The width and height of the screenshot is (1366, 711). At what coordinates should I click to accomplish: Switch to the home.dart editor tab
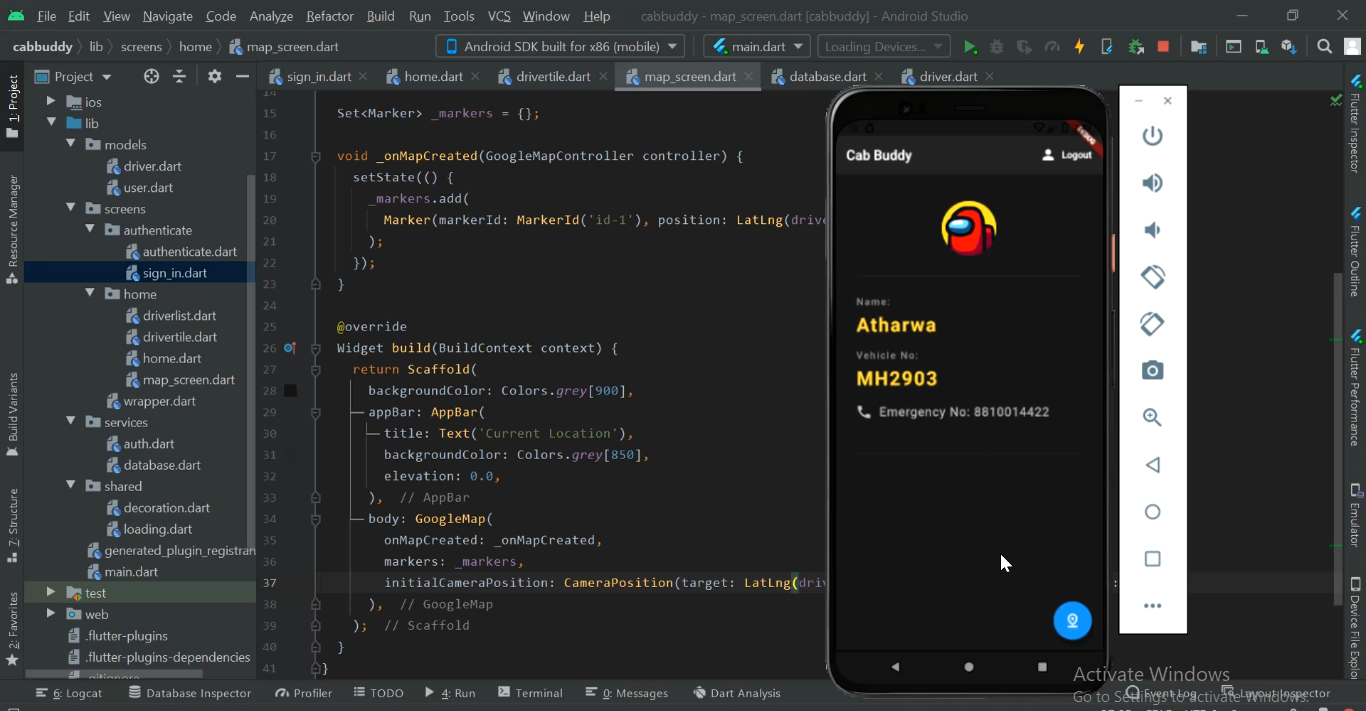tap(432, 76)
